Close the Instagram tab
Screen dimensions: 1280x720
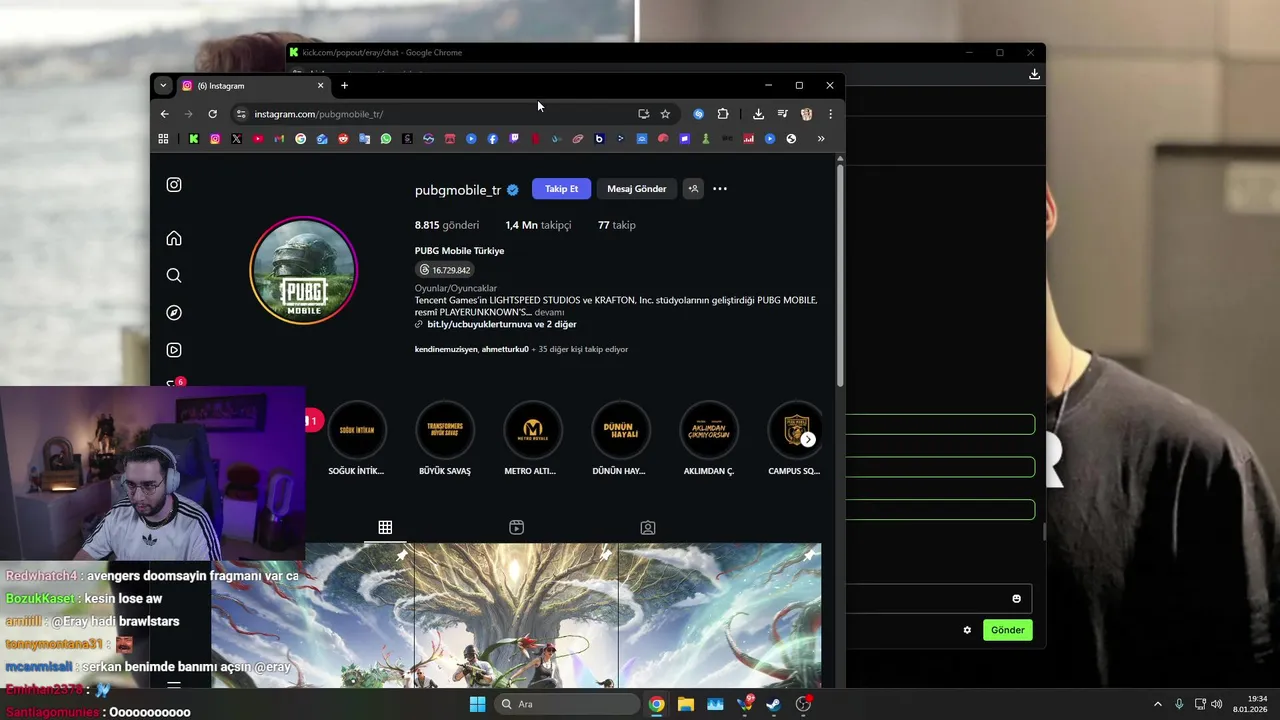click(320, 86)
